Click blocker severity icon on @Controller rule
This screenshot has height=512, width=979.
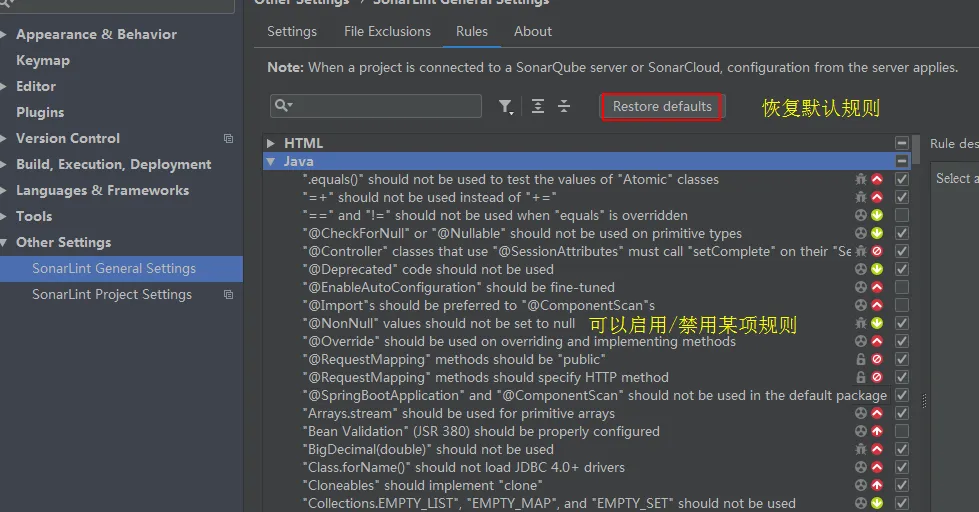click(877, 252)
